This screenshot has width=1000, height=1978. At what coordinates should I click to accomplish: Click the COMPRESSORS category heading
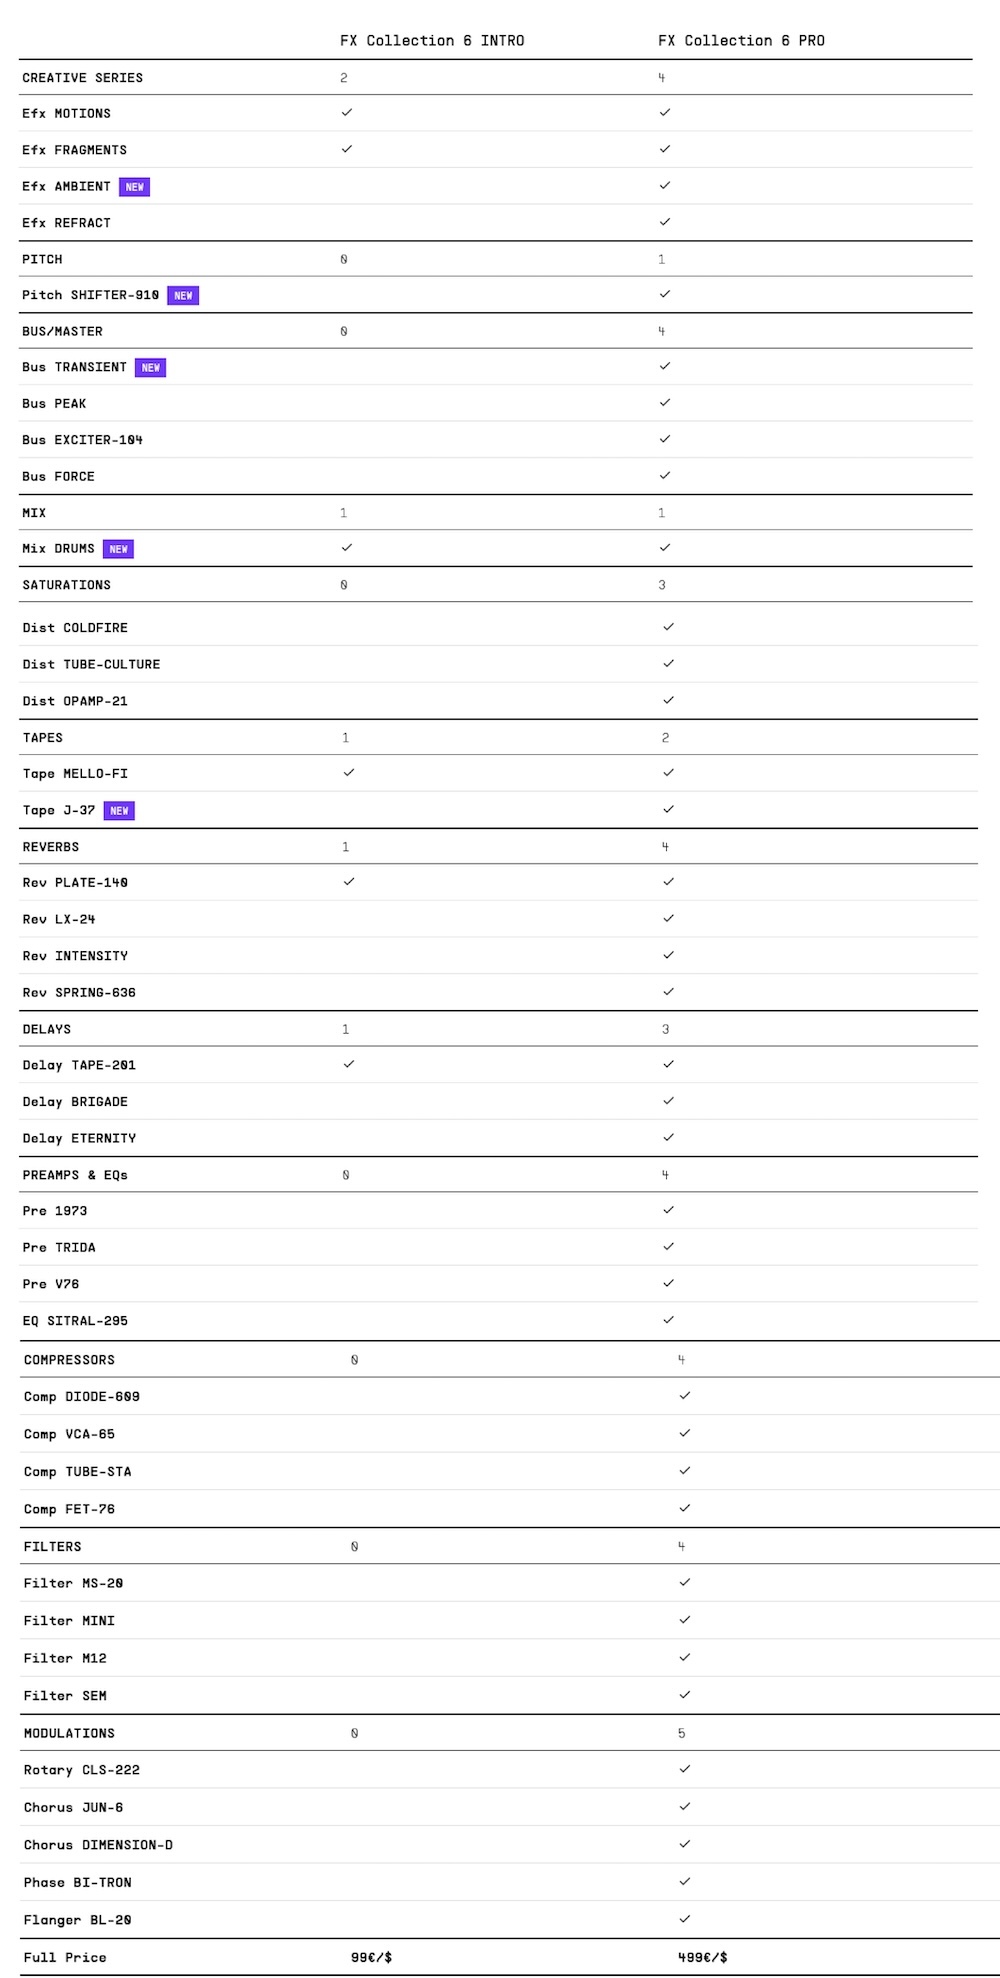[69, 1360]
